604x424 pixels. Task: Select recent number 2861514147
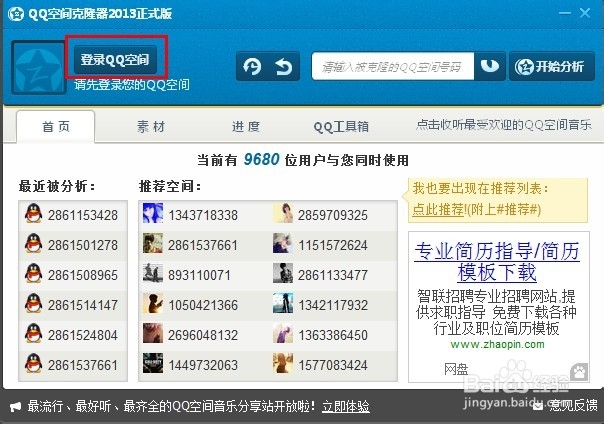[83, 305]
